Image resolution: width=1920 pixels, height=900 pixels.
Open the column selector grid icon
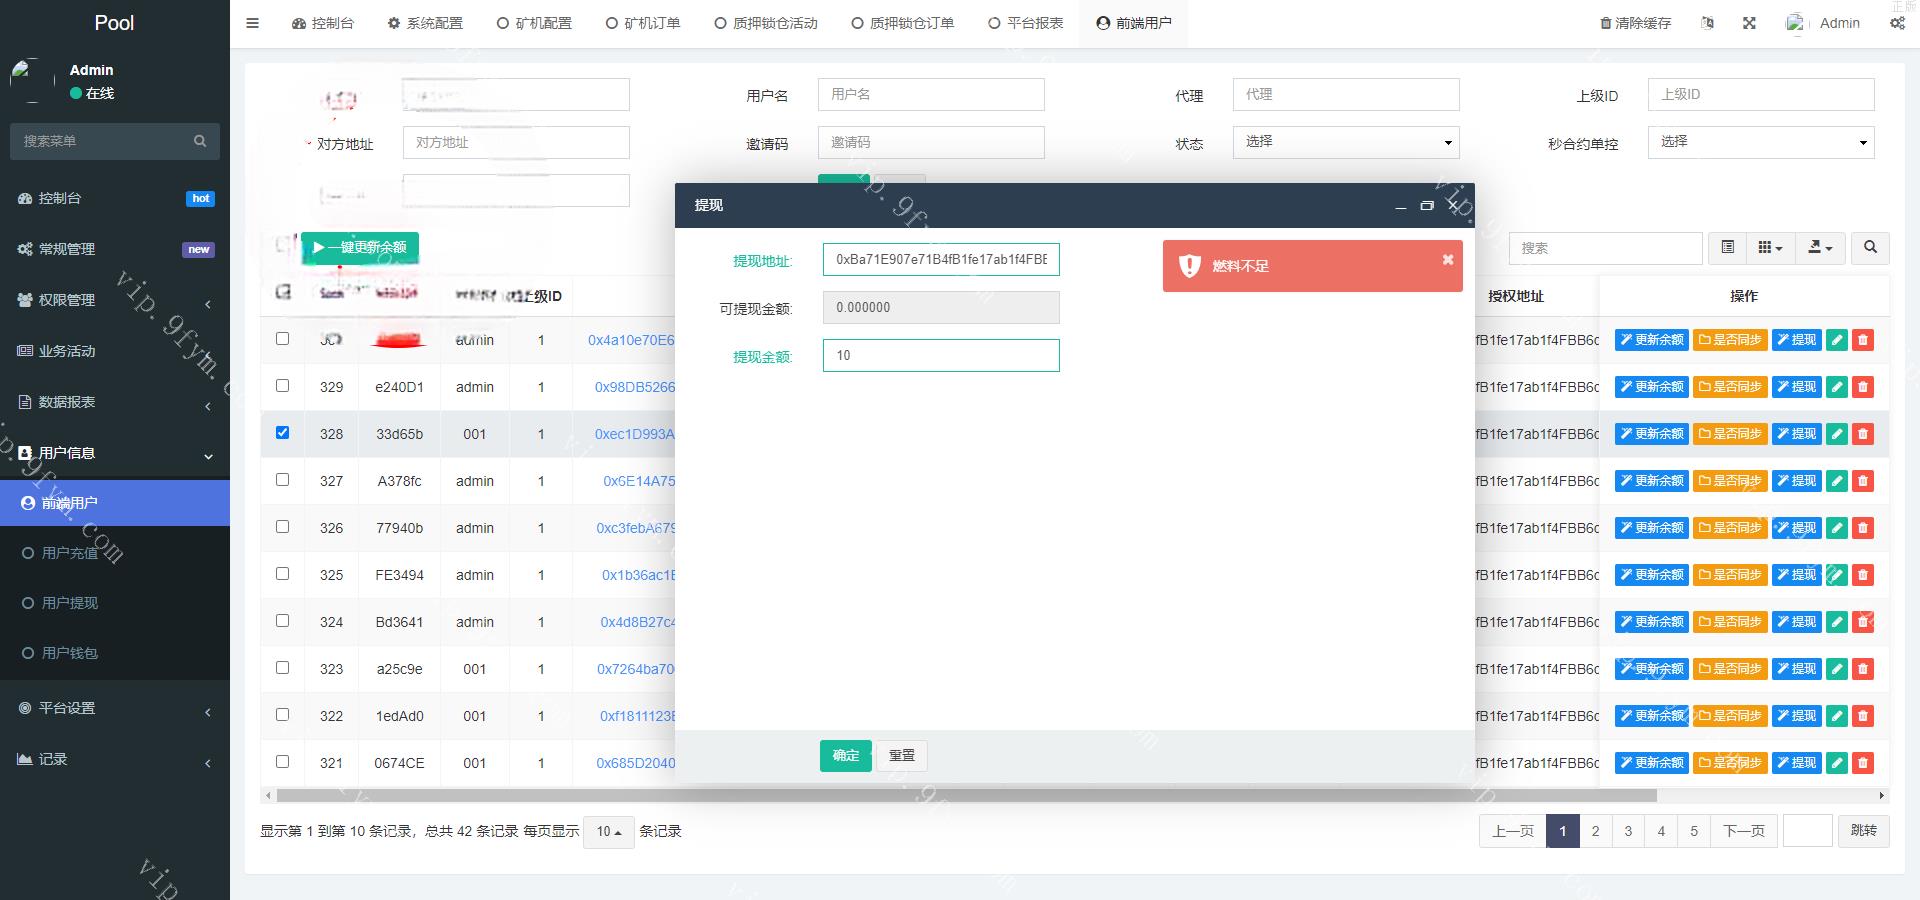tap(1770, 248)
